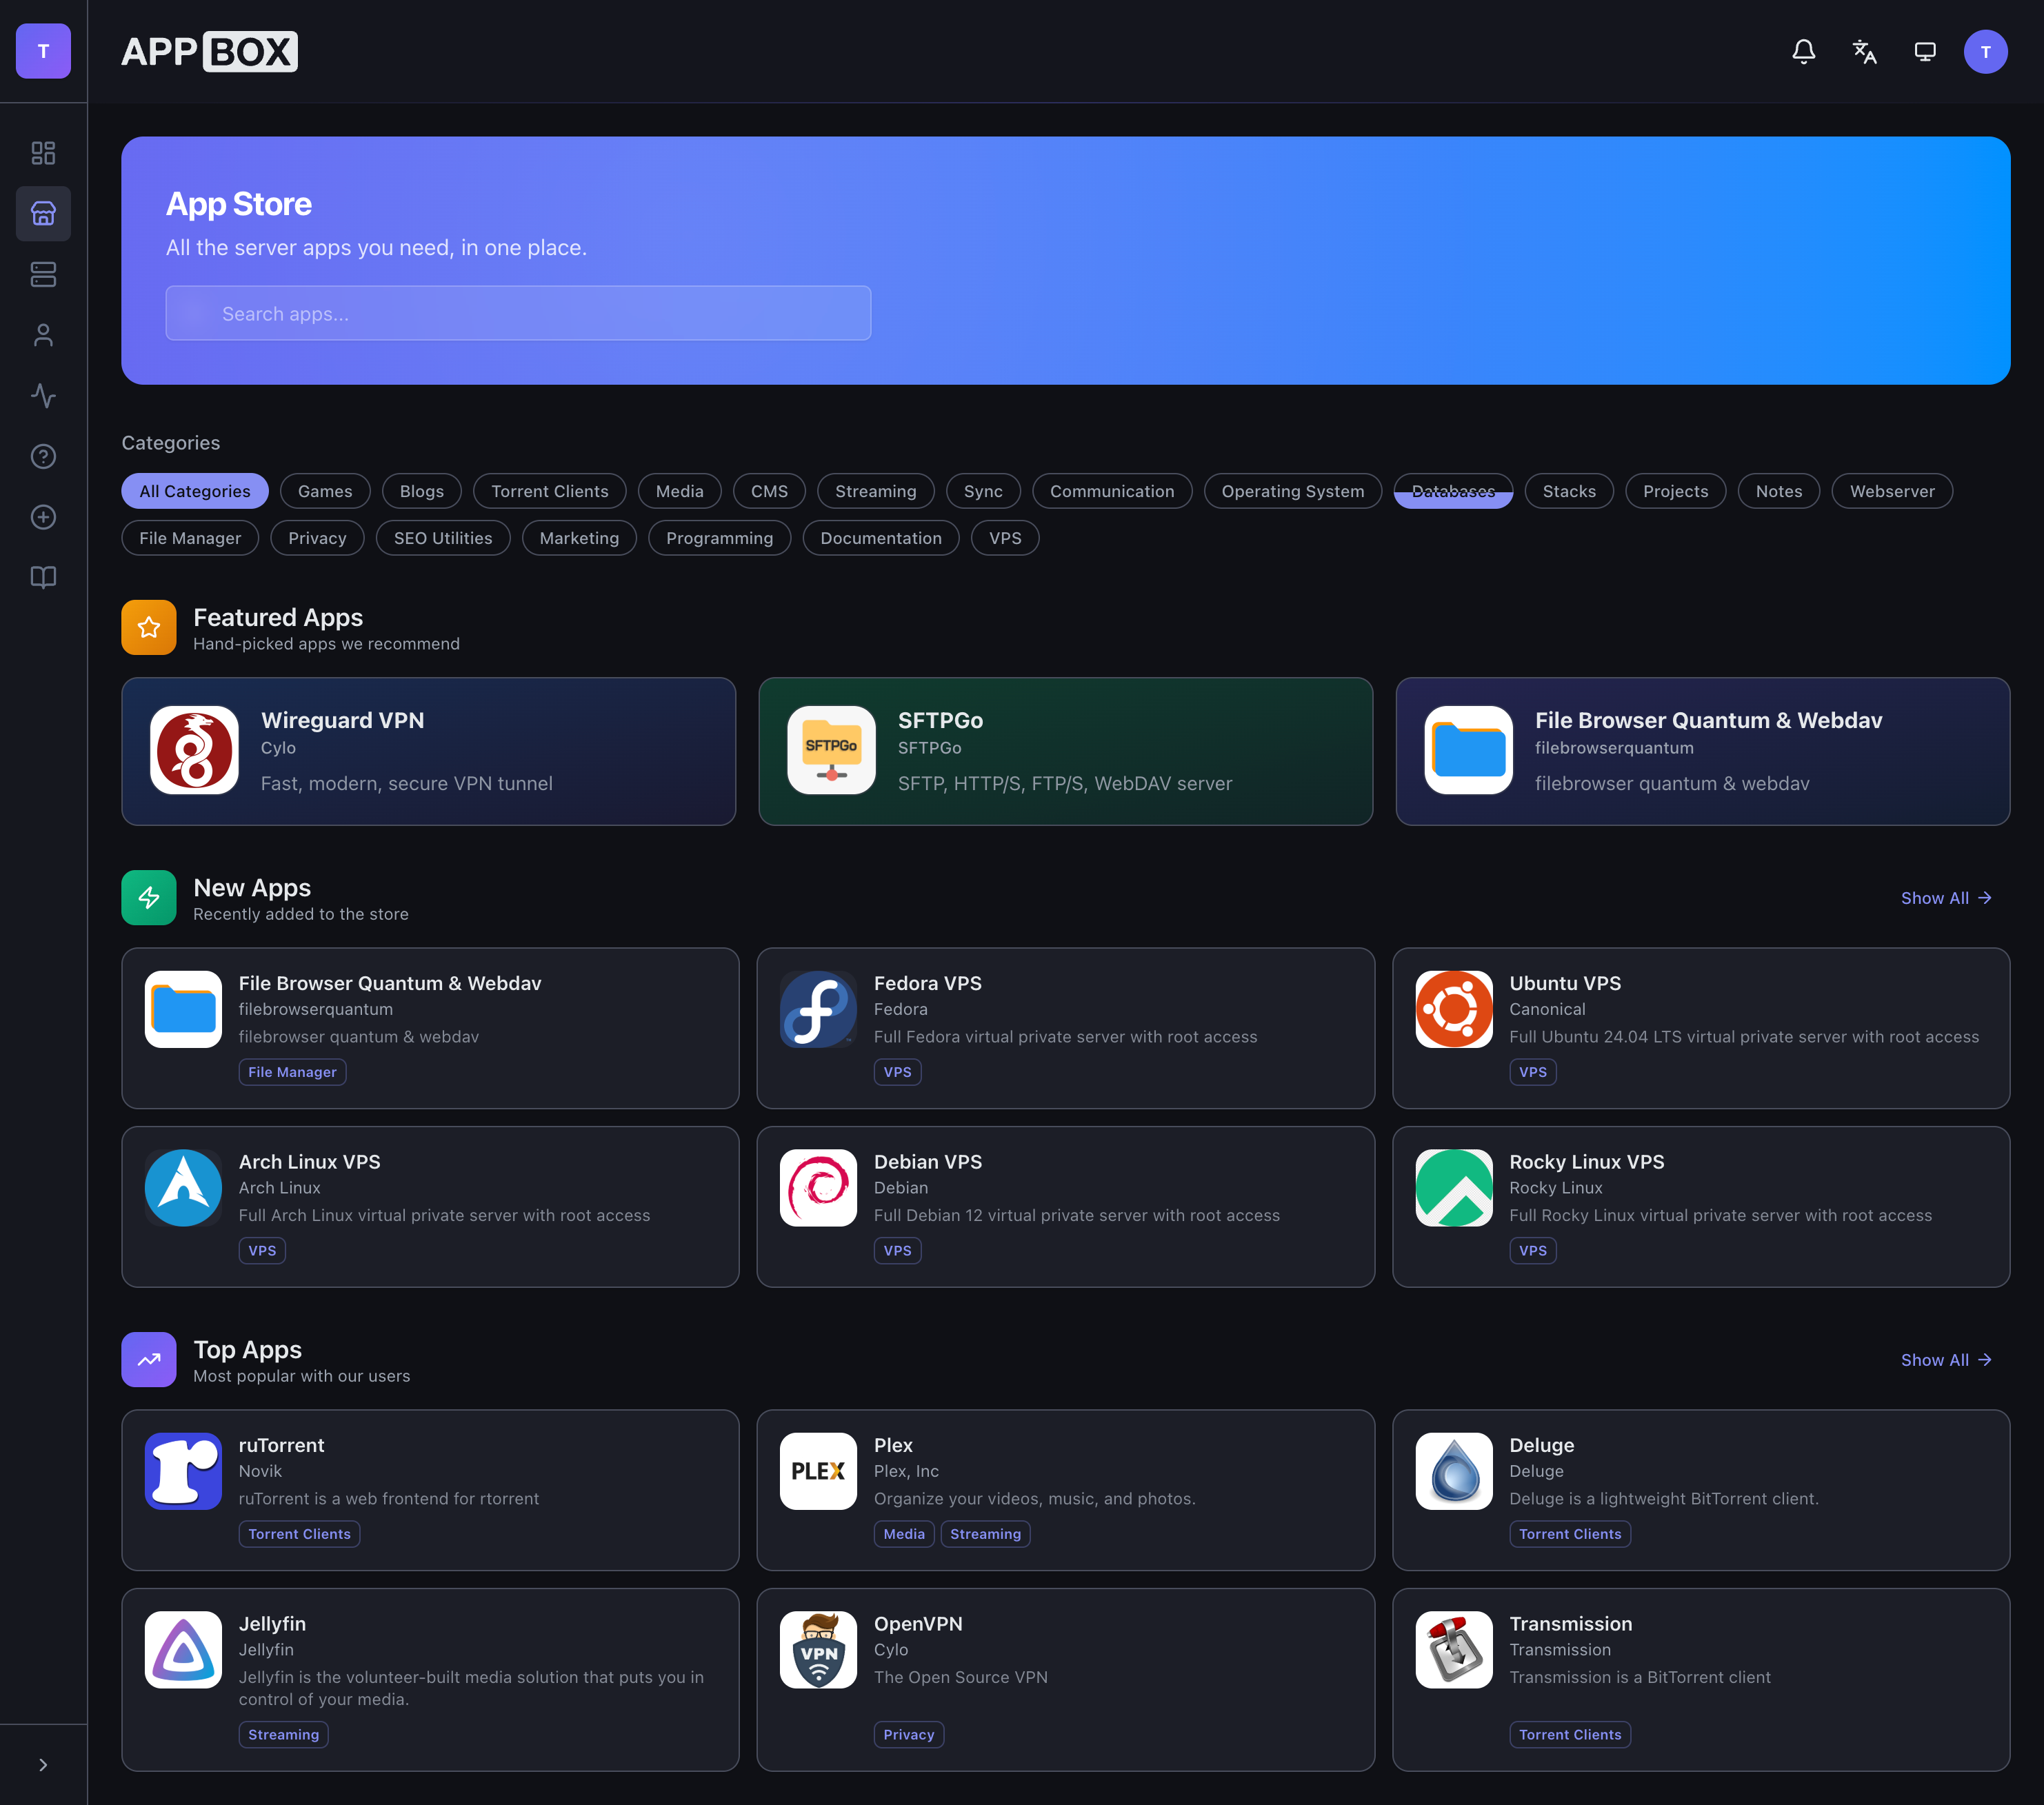
Task: Open File Browser Quantum title in New Apps
Action: tap(390, 983)
